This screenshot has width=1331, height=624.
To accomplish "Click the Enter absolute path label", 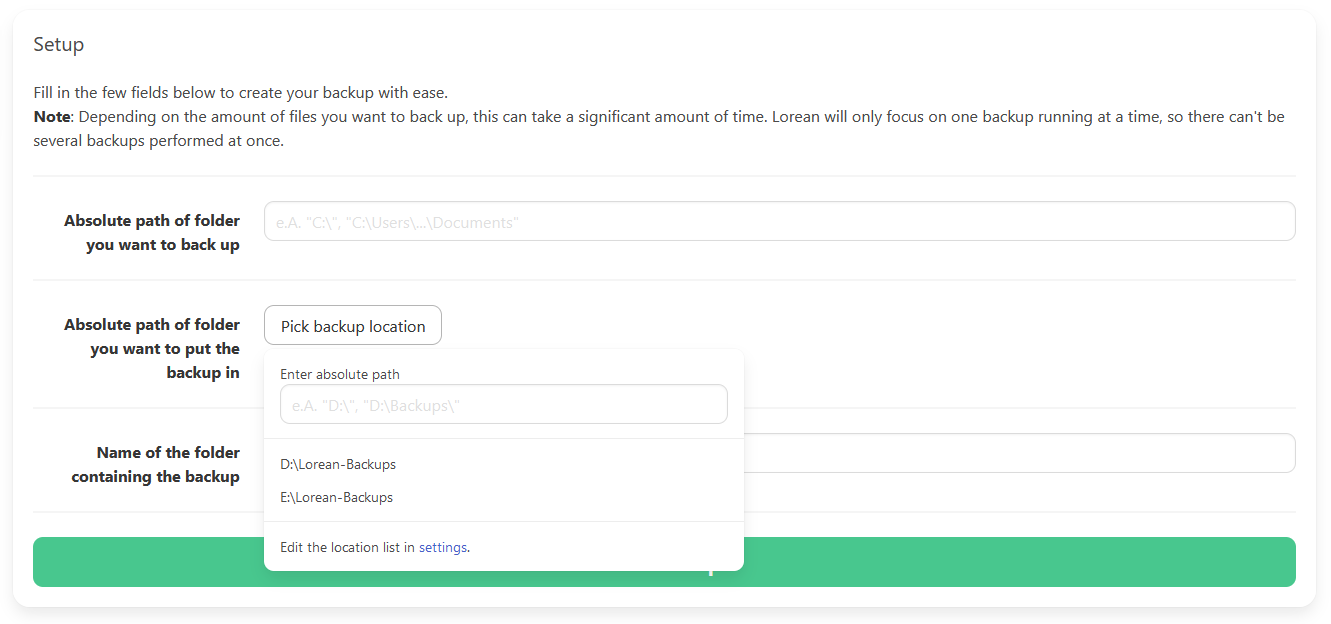I will [x=339, y=373].
